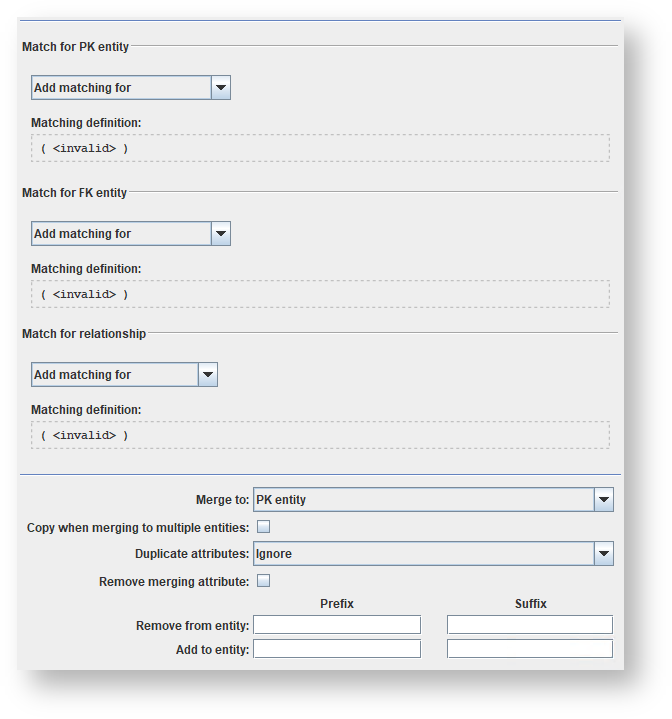
Task: Click the 'Remove from entity' prefix field
Action: click(x=337, y=626)
